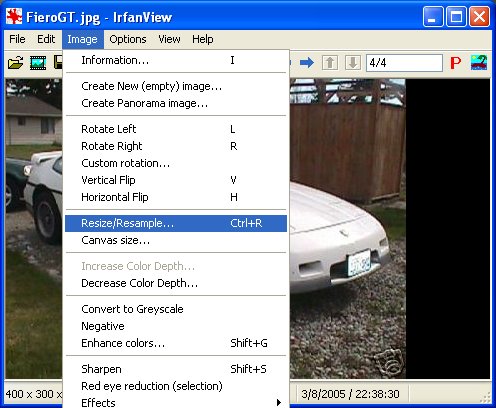Click the red P toolbar icon

coord(455,63)
